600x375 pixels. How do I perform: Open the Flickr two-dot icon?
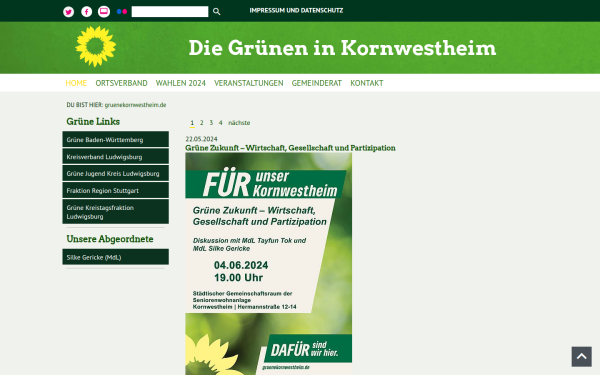122,12
